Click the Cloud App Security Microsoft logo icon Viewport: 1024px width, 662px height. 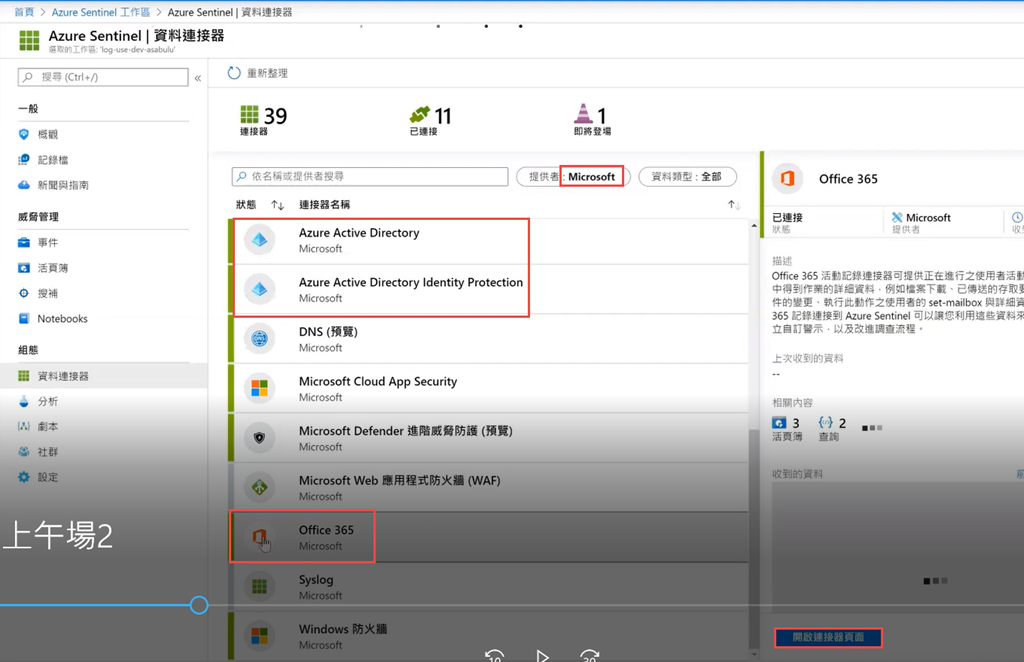(x=259, y=388)
